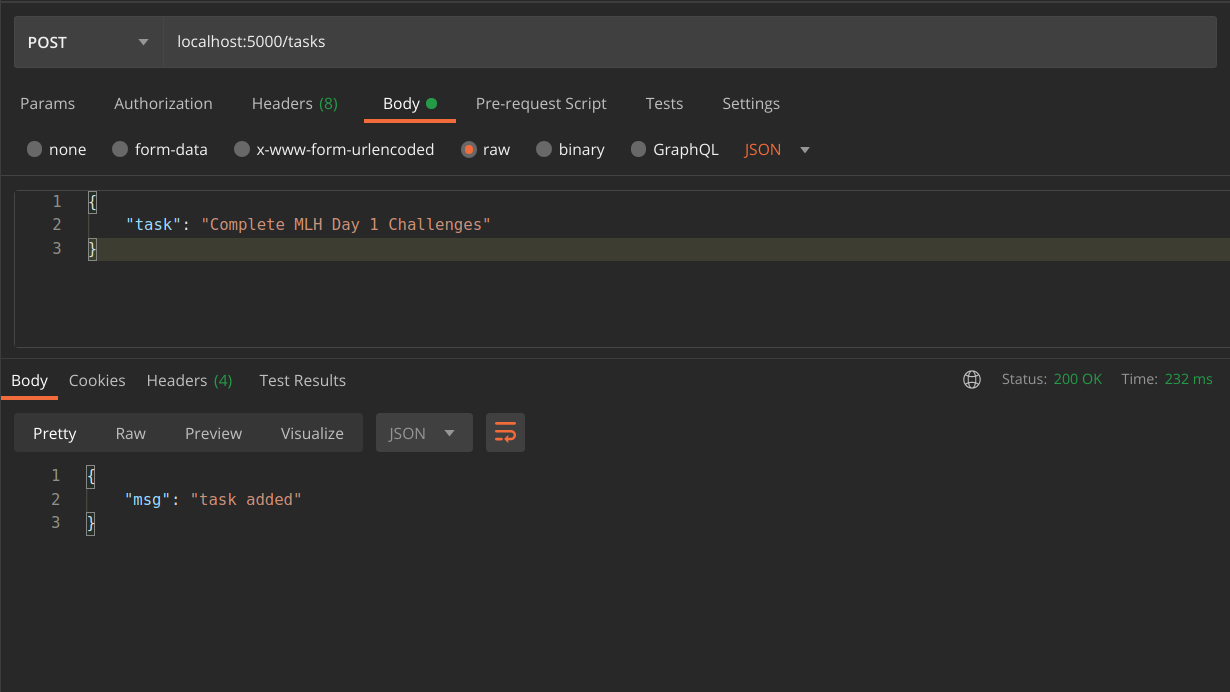Open the JSON dropdown in response viewer
The width and height of the screenshot is (1230, 692).
(x=424, y=432)
